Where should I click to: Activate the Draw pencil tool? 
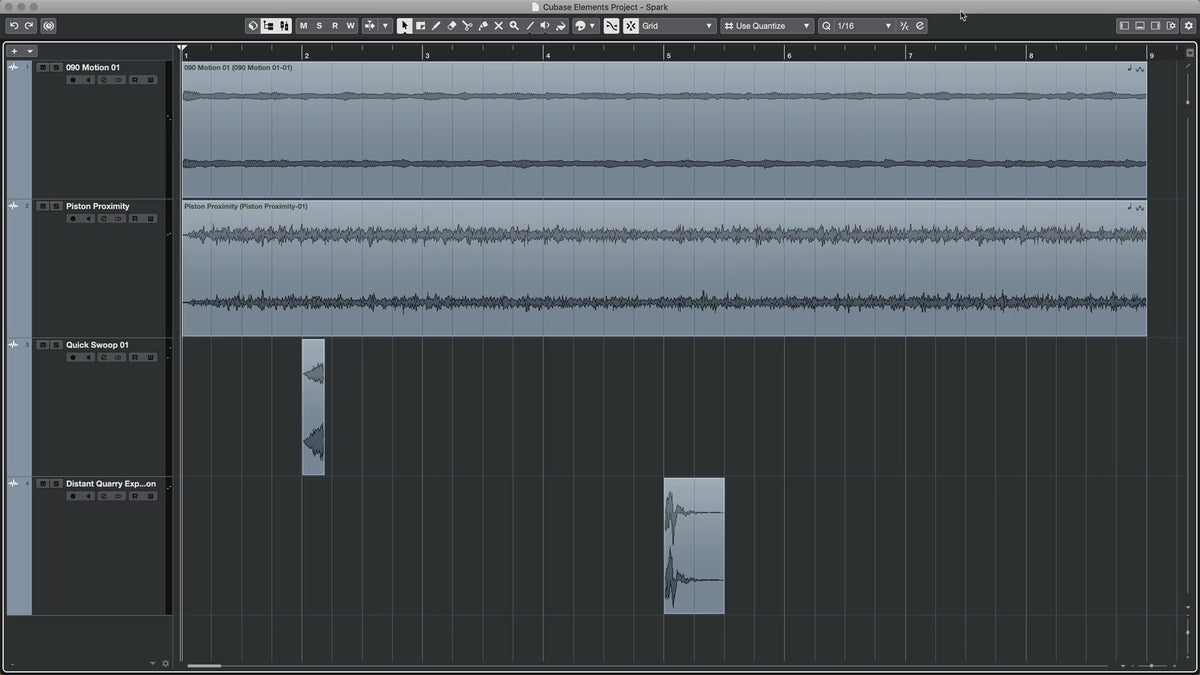coord(435,26)
